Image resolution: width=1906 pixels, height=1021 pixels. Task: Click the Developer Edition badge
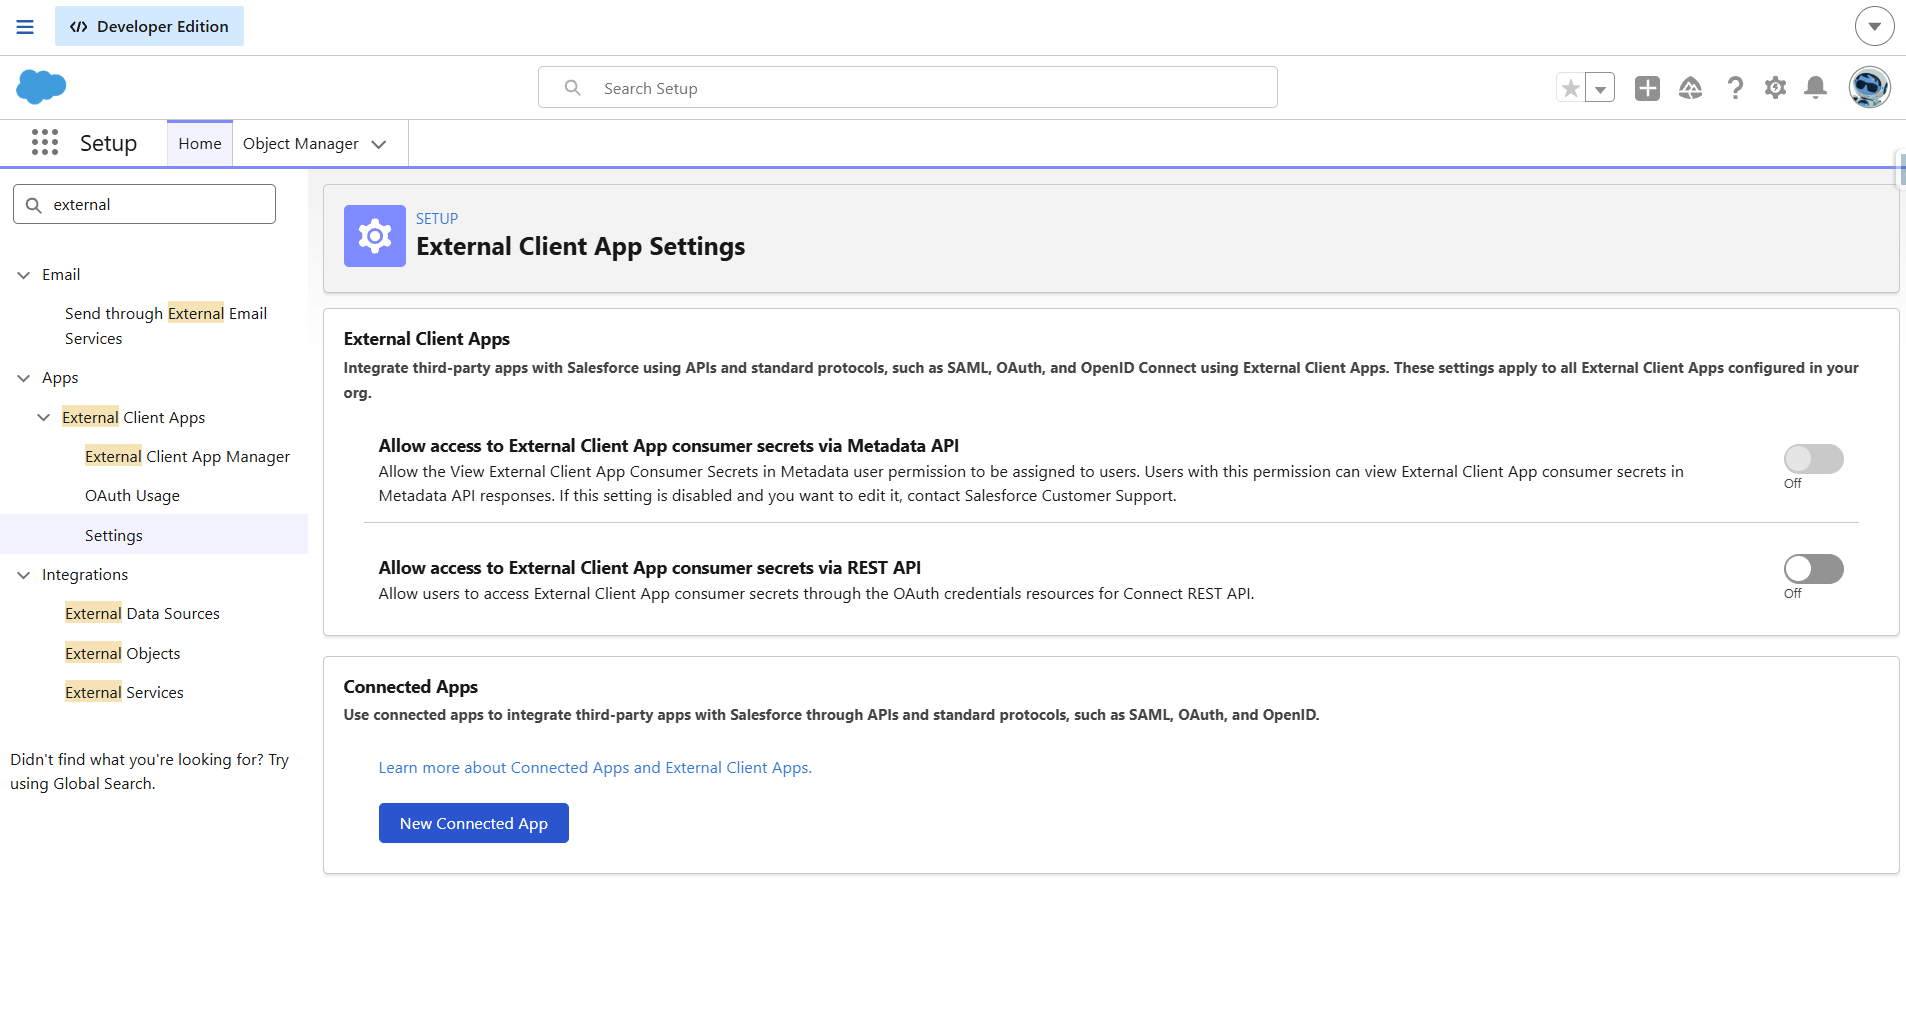pyautogui.click(x=149, y=26)
